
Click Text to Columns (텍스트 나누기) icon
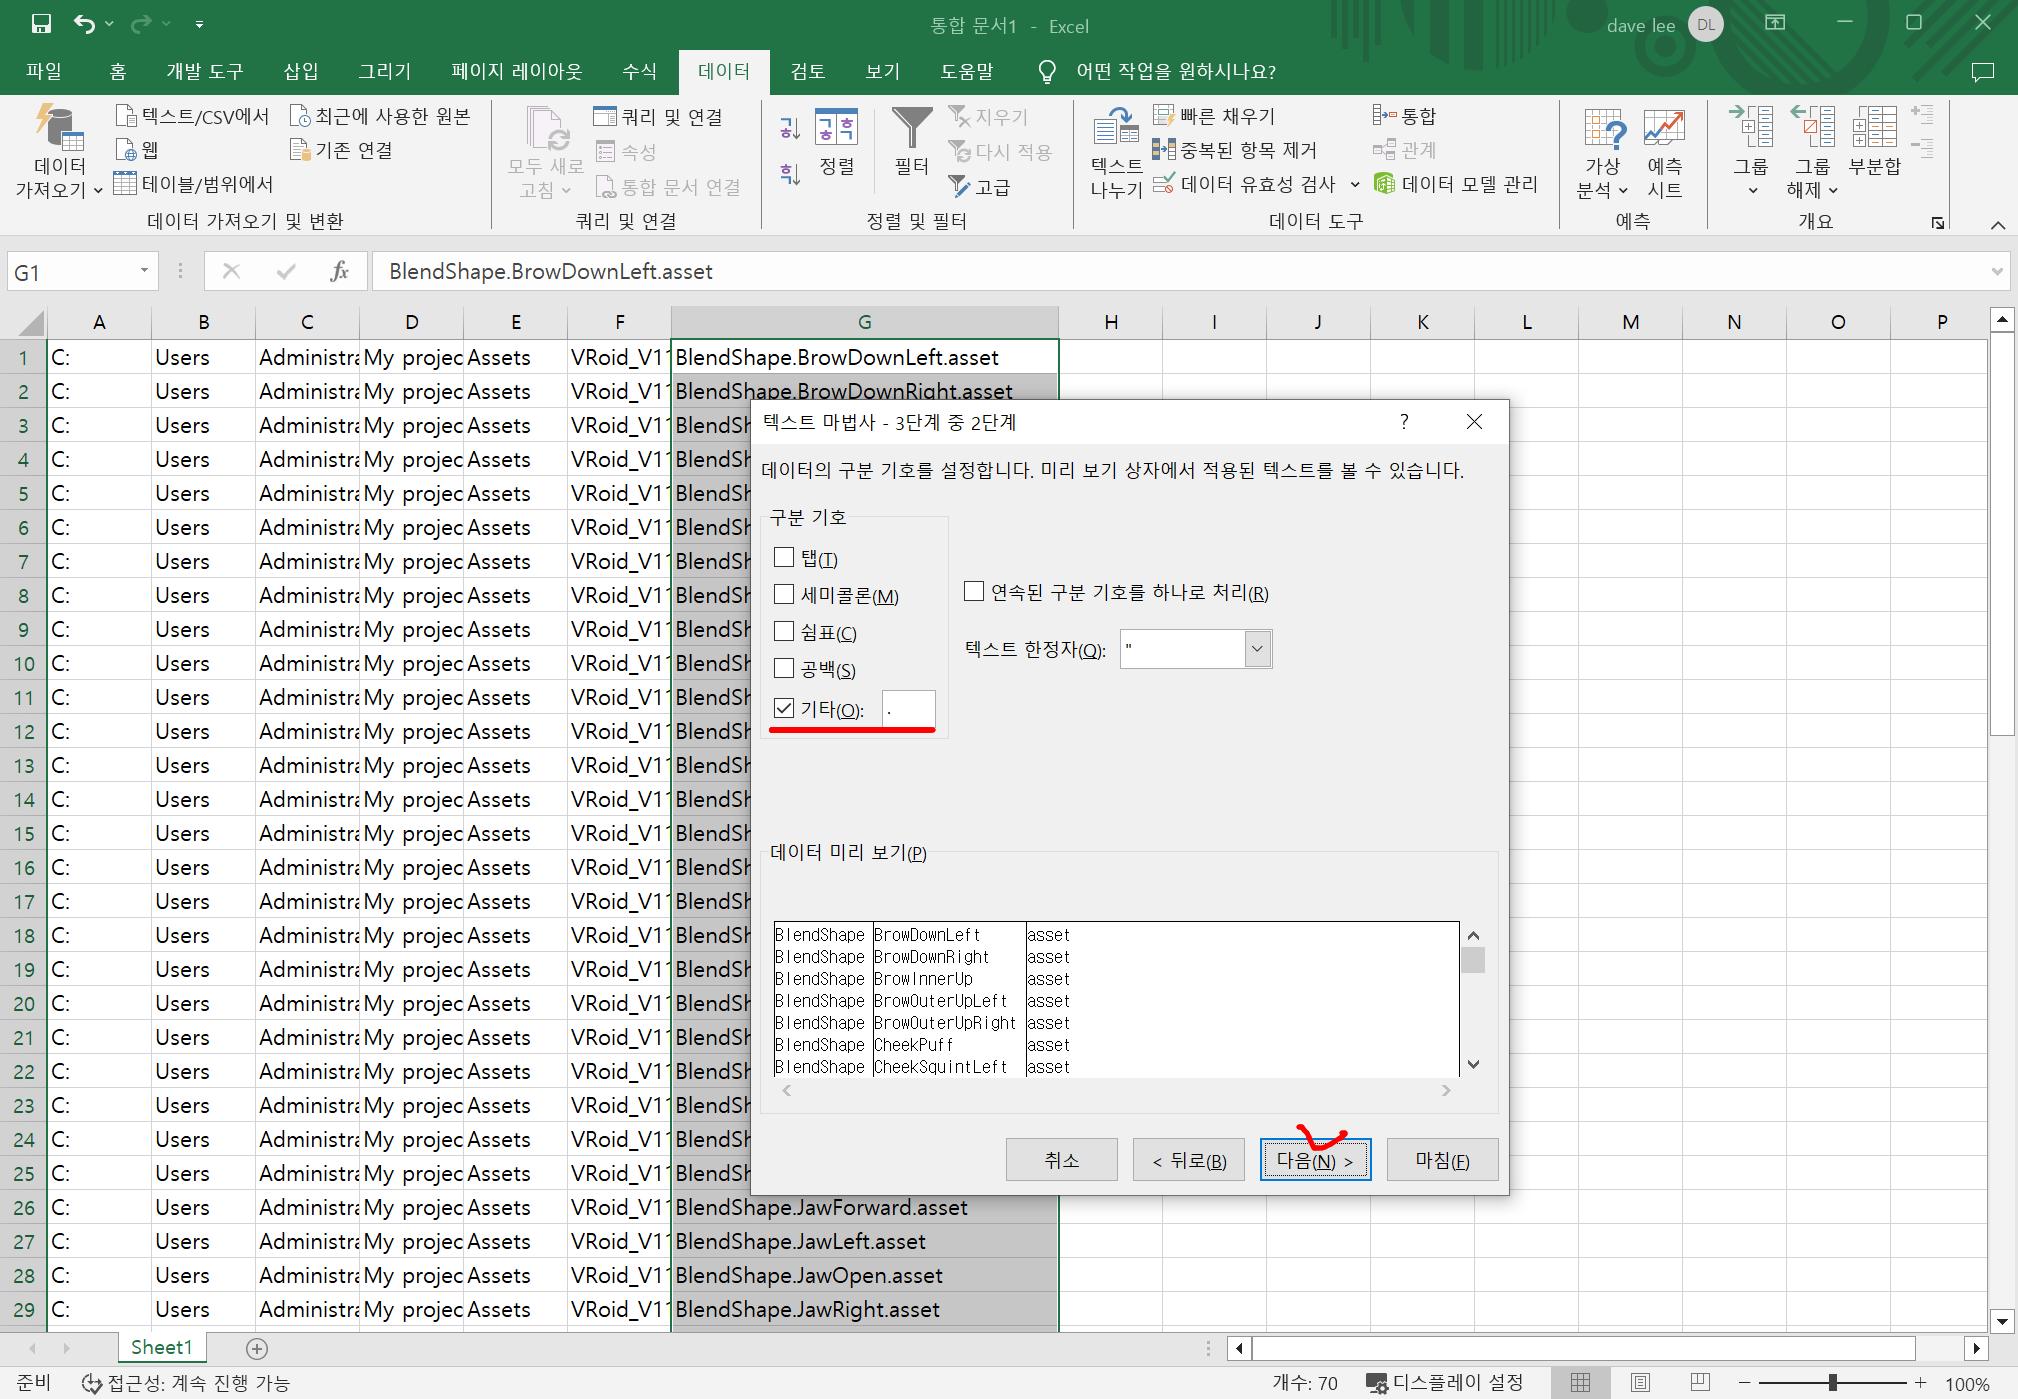pos(1115,130)
